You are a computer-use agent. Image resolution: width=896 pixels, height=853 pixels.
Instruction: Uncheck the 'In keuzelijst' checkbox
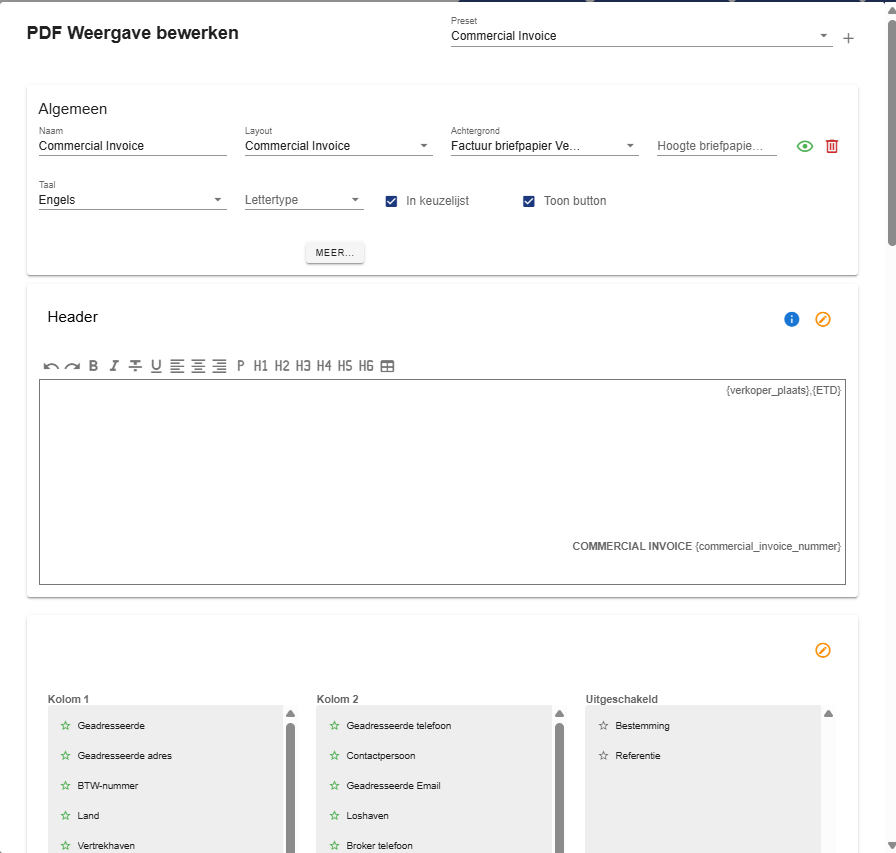coord(392,201)
